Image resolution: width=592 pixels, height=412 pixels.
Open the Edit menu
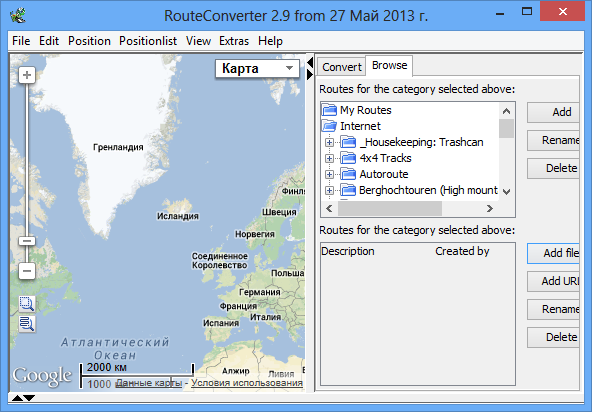(49, 41)
